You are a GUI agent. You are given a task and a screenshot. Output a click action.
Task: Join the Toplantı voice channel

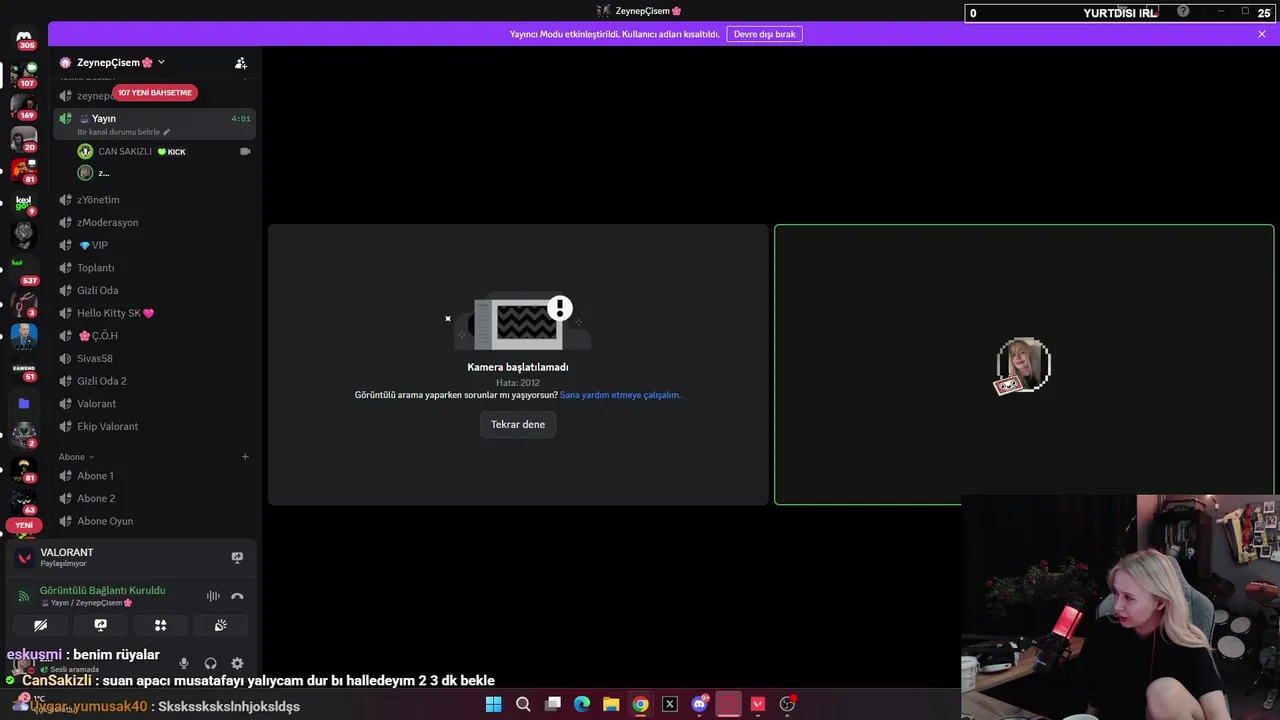point(155,268)
